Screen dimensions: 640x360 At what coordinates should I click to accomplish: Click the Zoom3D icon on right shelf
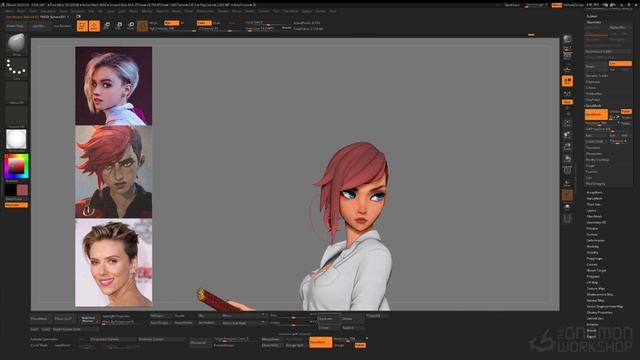coord(567,146)
